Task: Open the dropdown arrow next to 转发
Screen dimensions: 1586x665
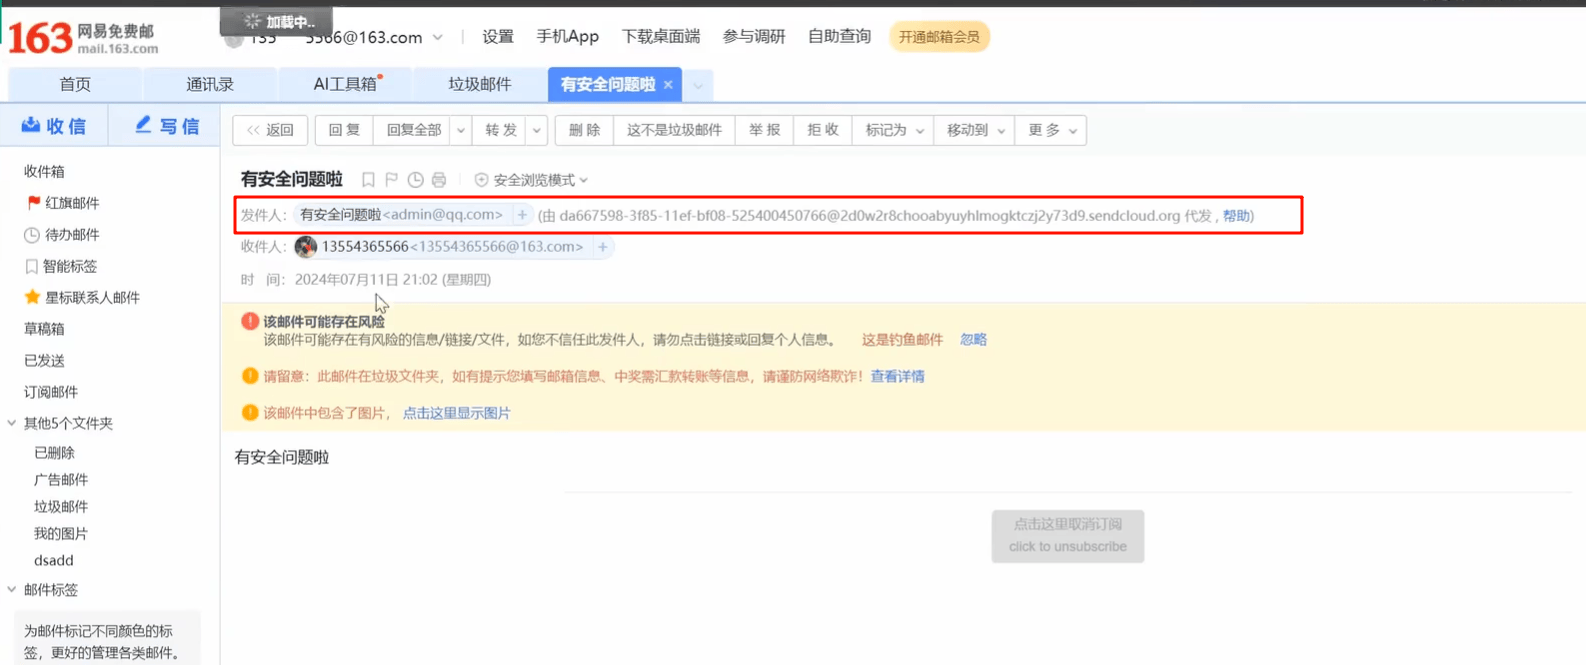Action: [x=537, y=130]
